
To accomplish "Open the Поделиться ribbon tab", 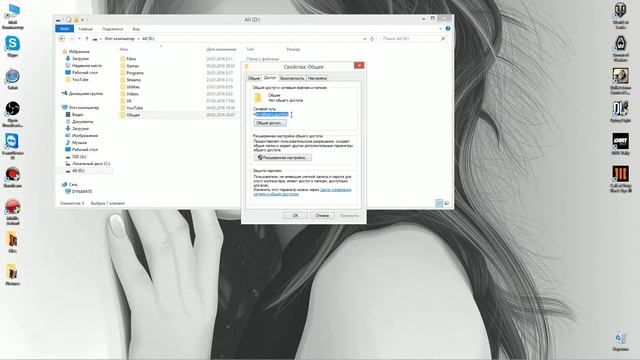I will [112, 29].
